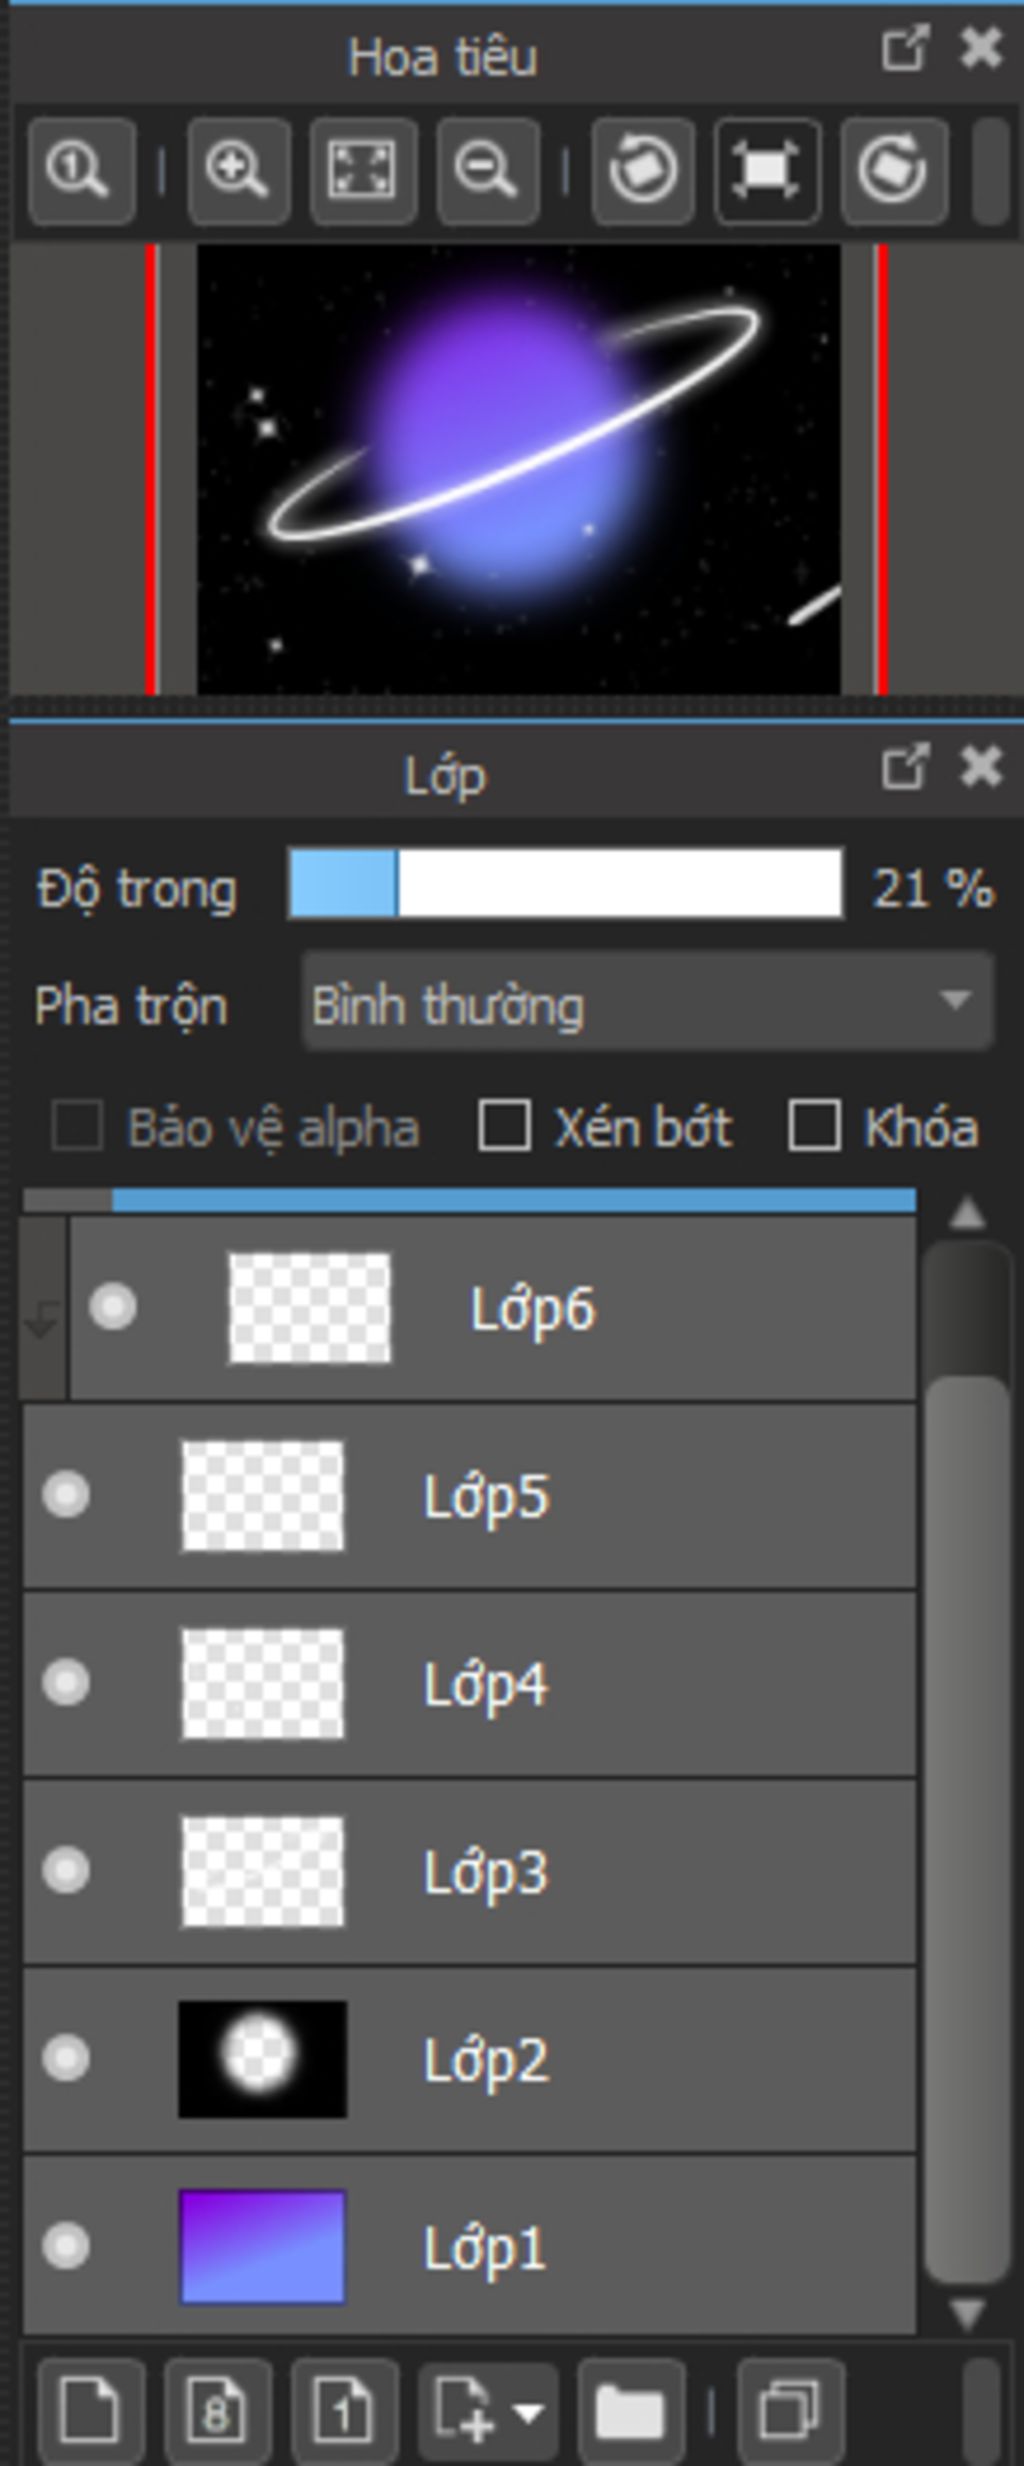Add a new 8-bit layer

[217, 2410]
